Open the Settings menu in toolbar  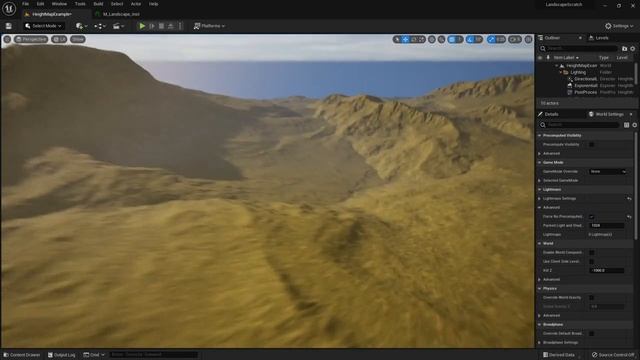coord(619,26)
